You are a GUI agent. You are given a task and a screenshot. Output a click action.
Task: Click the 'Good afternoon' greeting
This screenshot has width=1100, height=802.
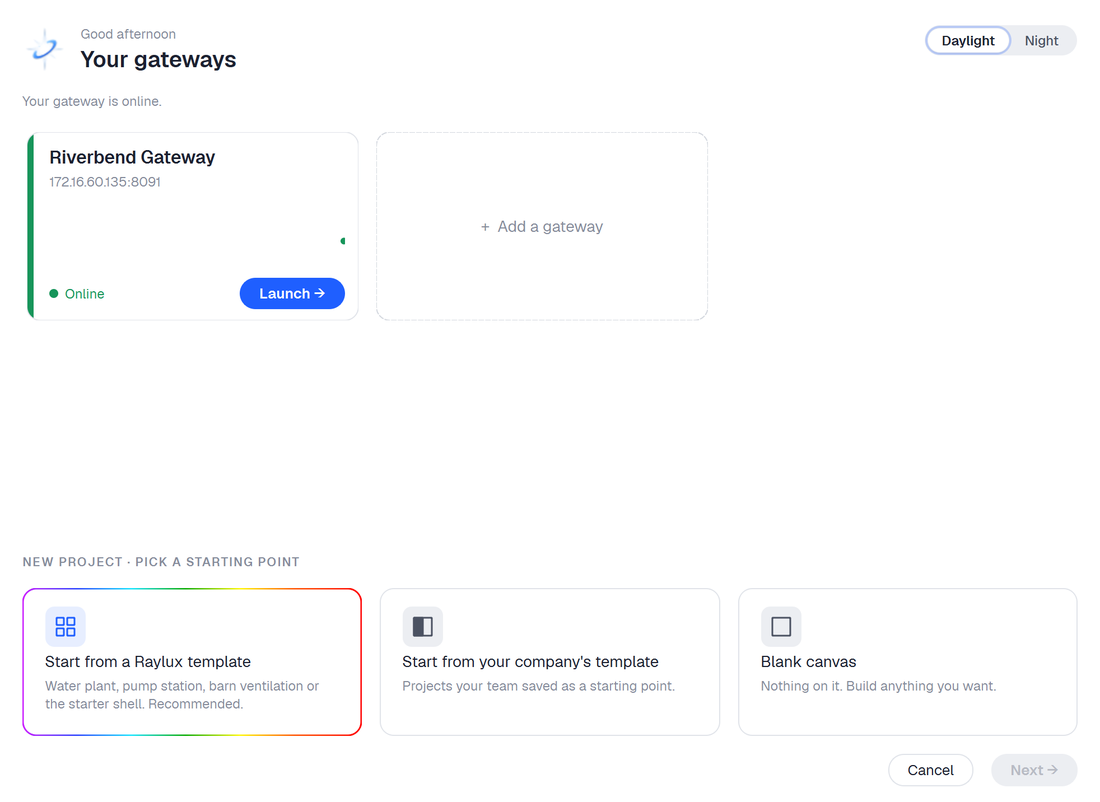(x=128, y=34)
